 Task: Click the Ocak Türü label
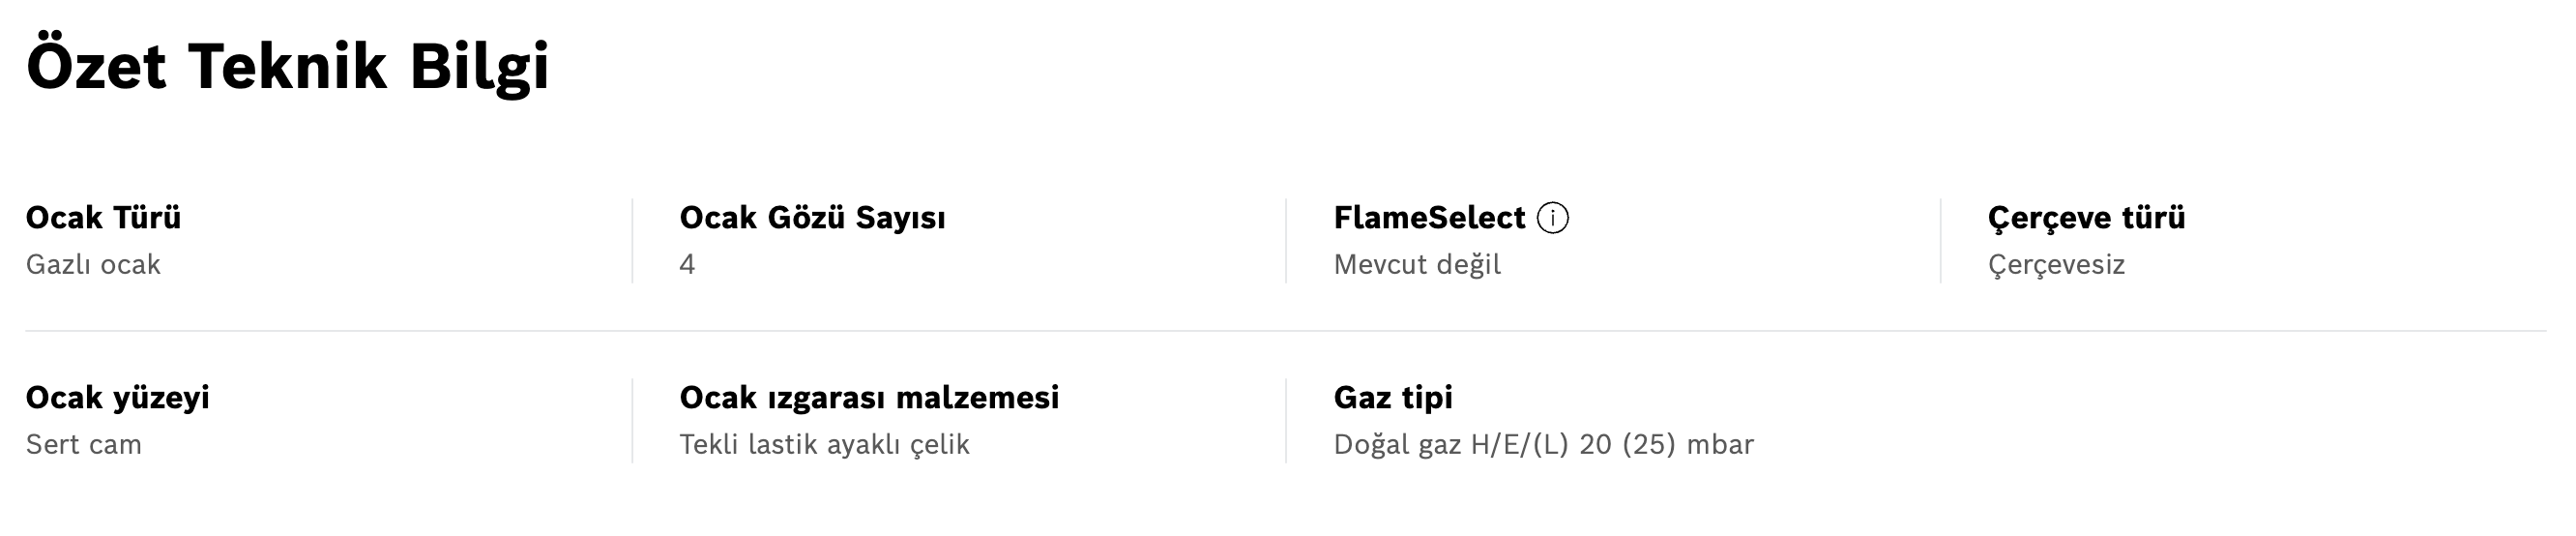103,217
